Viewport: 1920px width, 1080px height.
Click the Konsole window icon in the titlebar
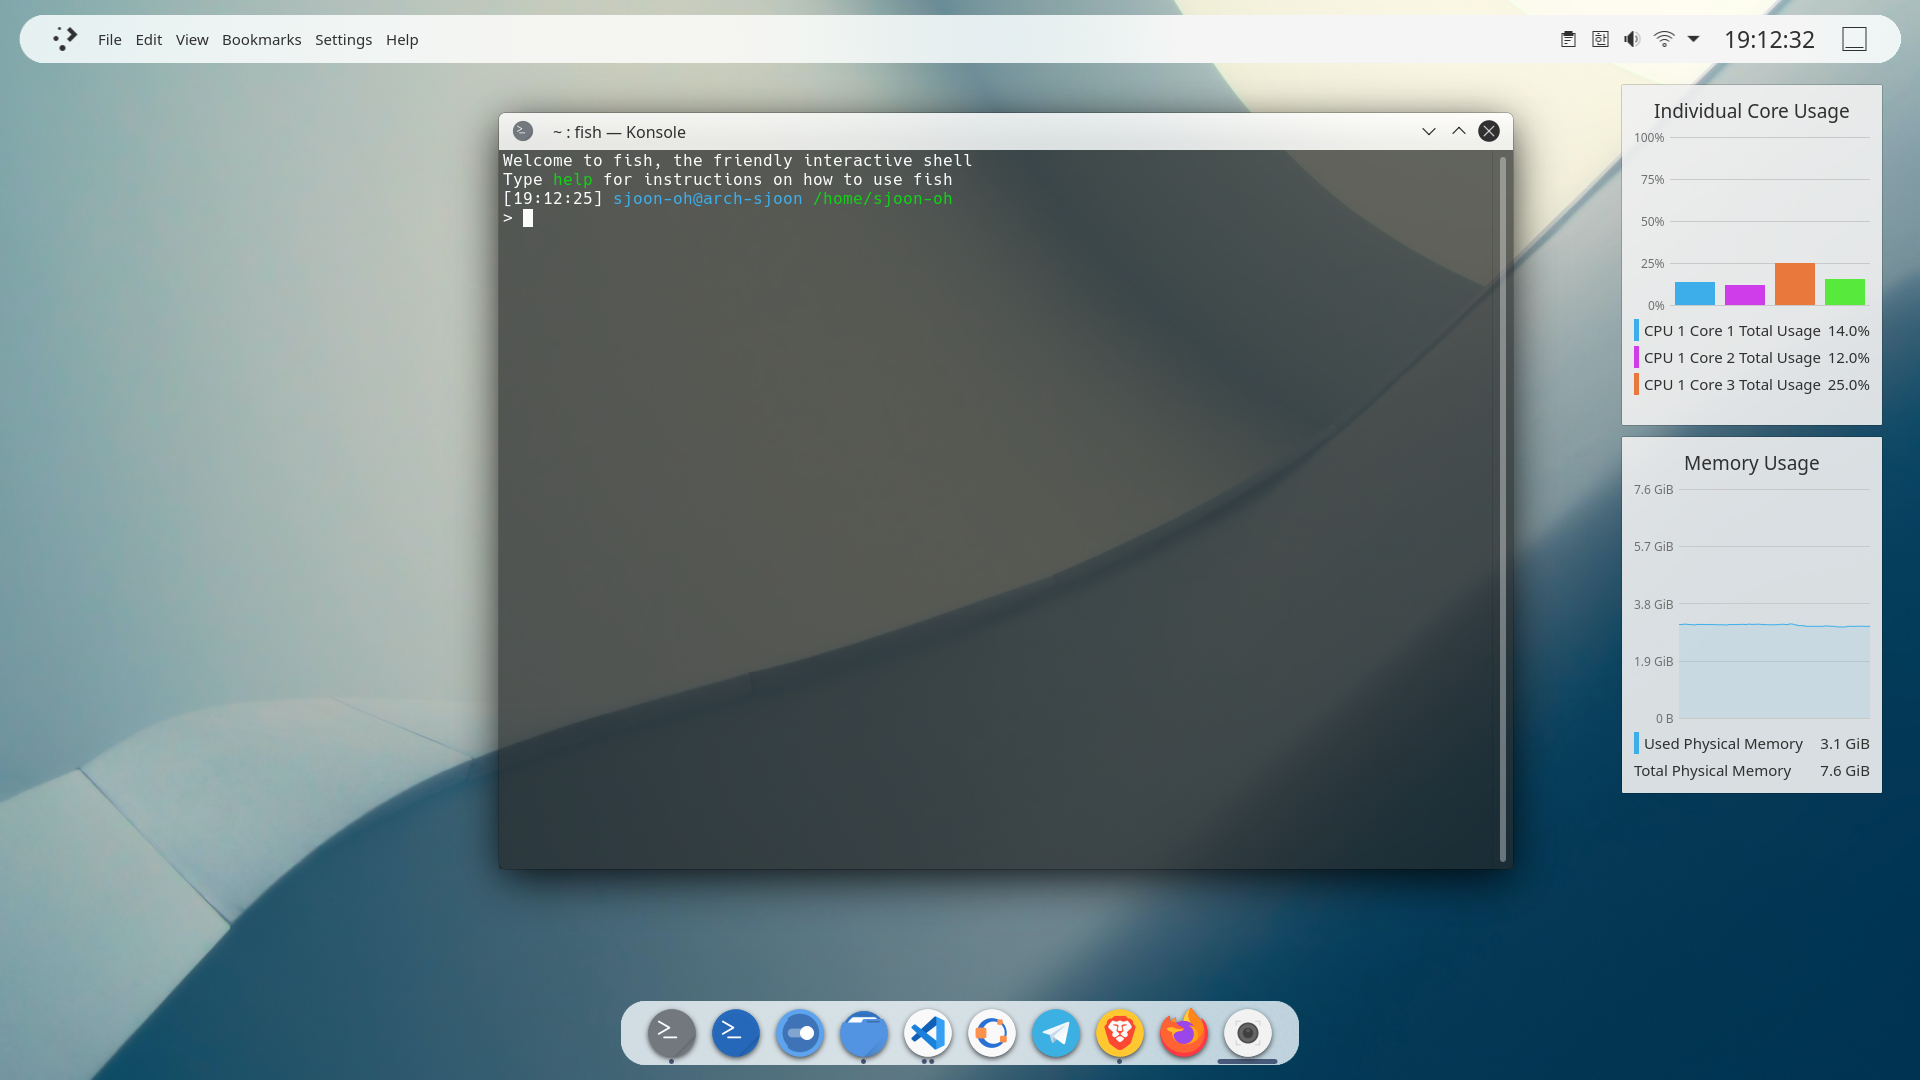coord(522,131)
